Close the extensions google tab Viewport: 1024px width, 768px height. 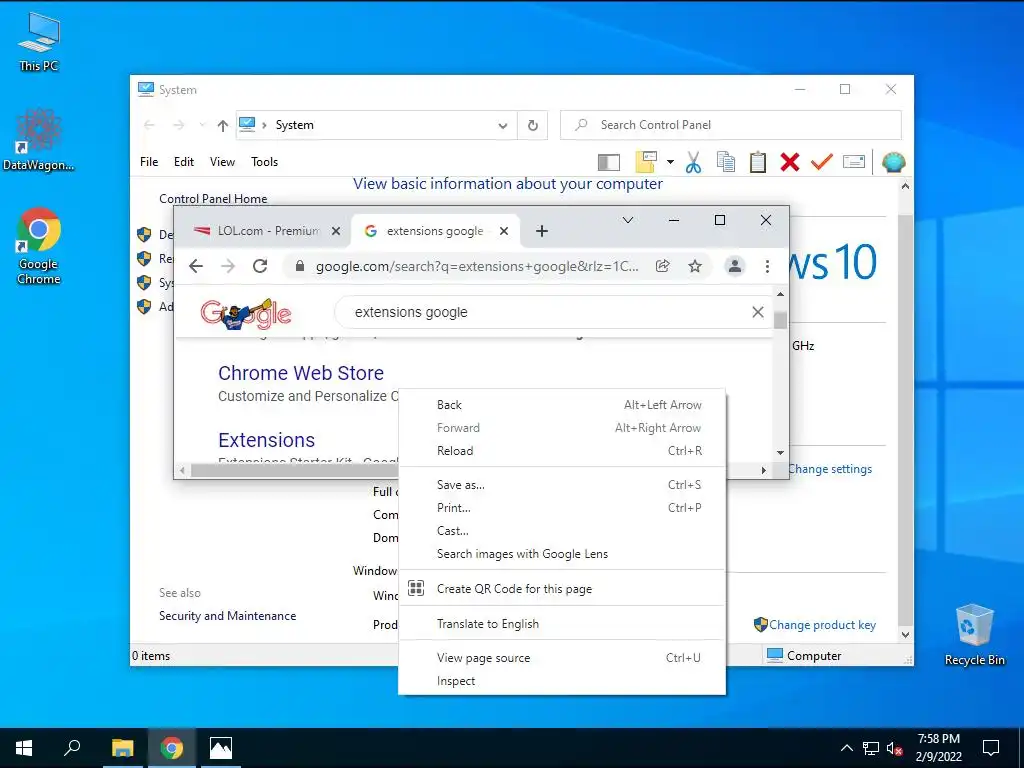point(504,231)
